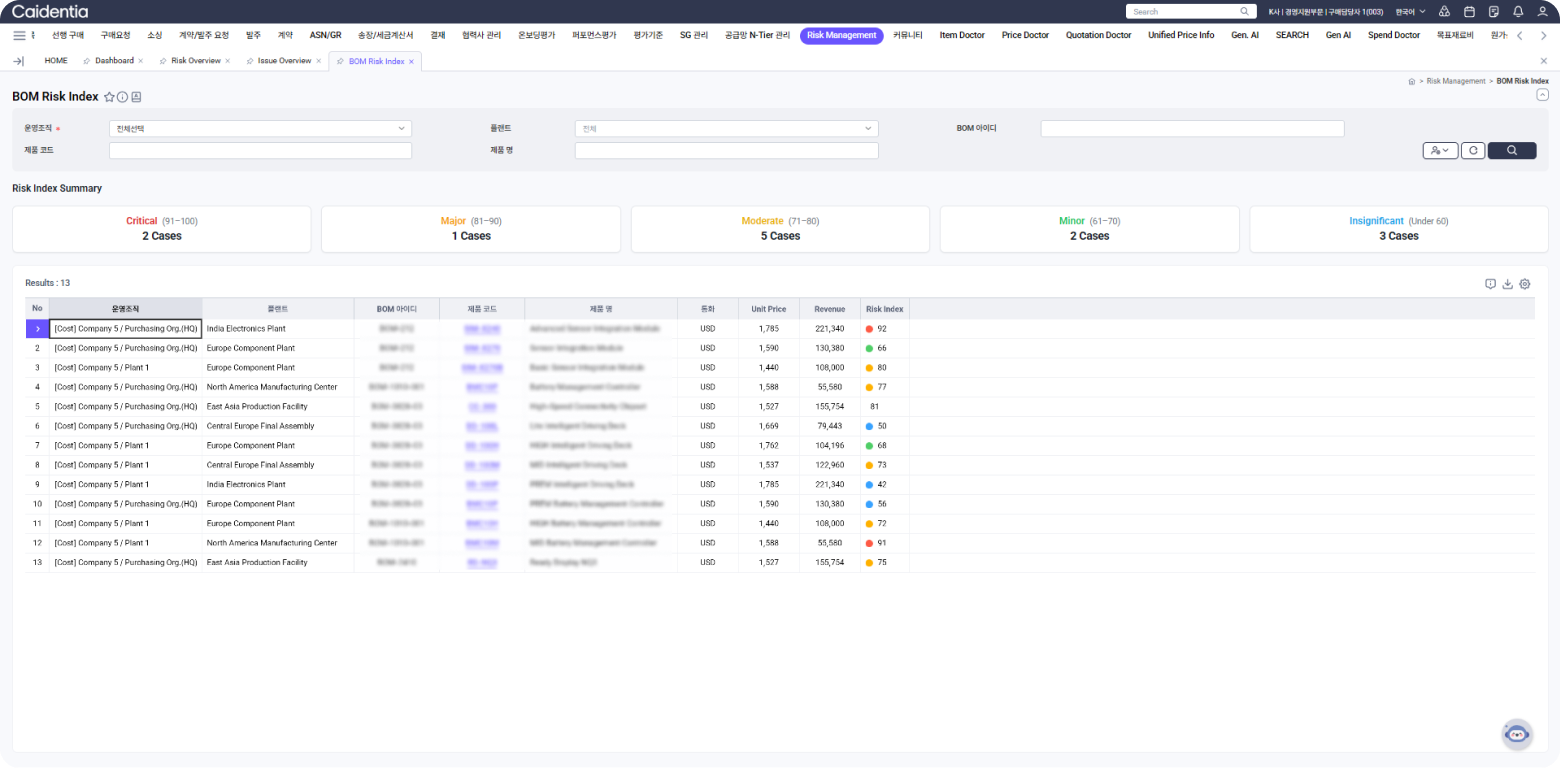
Task: Click into the BOM 아이디 input field
Action: (x=1192, y=129)
